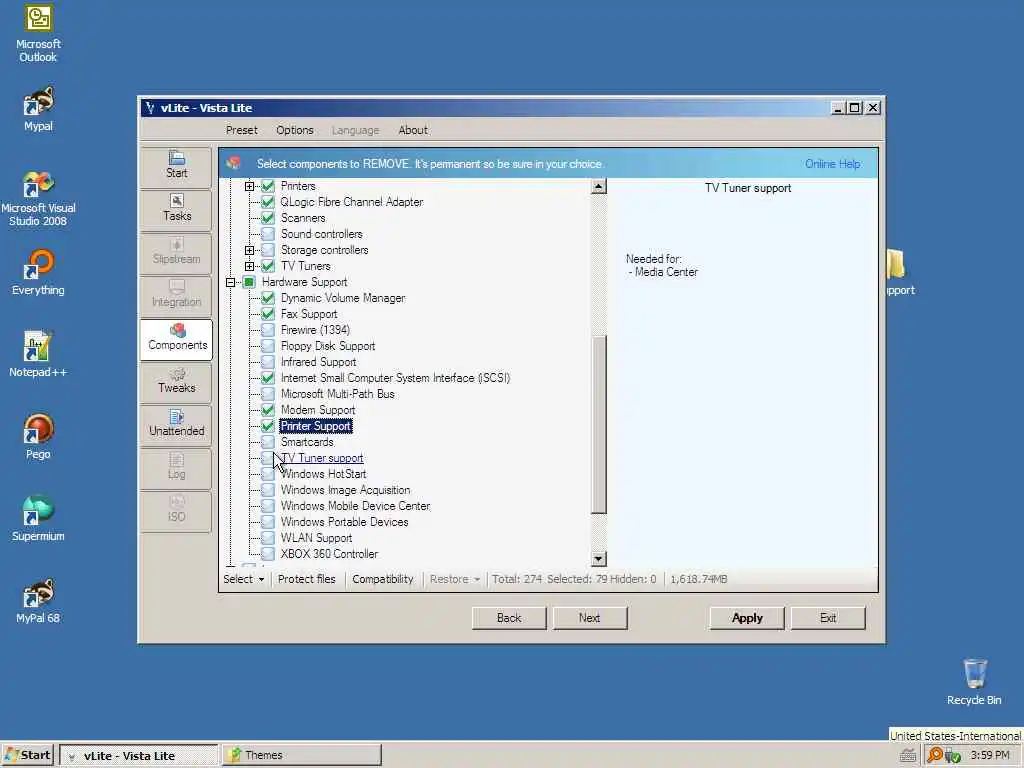1024x768 pixels.
Task: Click the Exit button
Action: click(828, 618)
